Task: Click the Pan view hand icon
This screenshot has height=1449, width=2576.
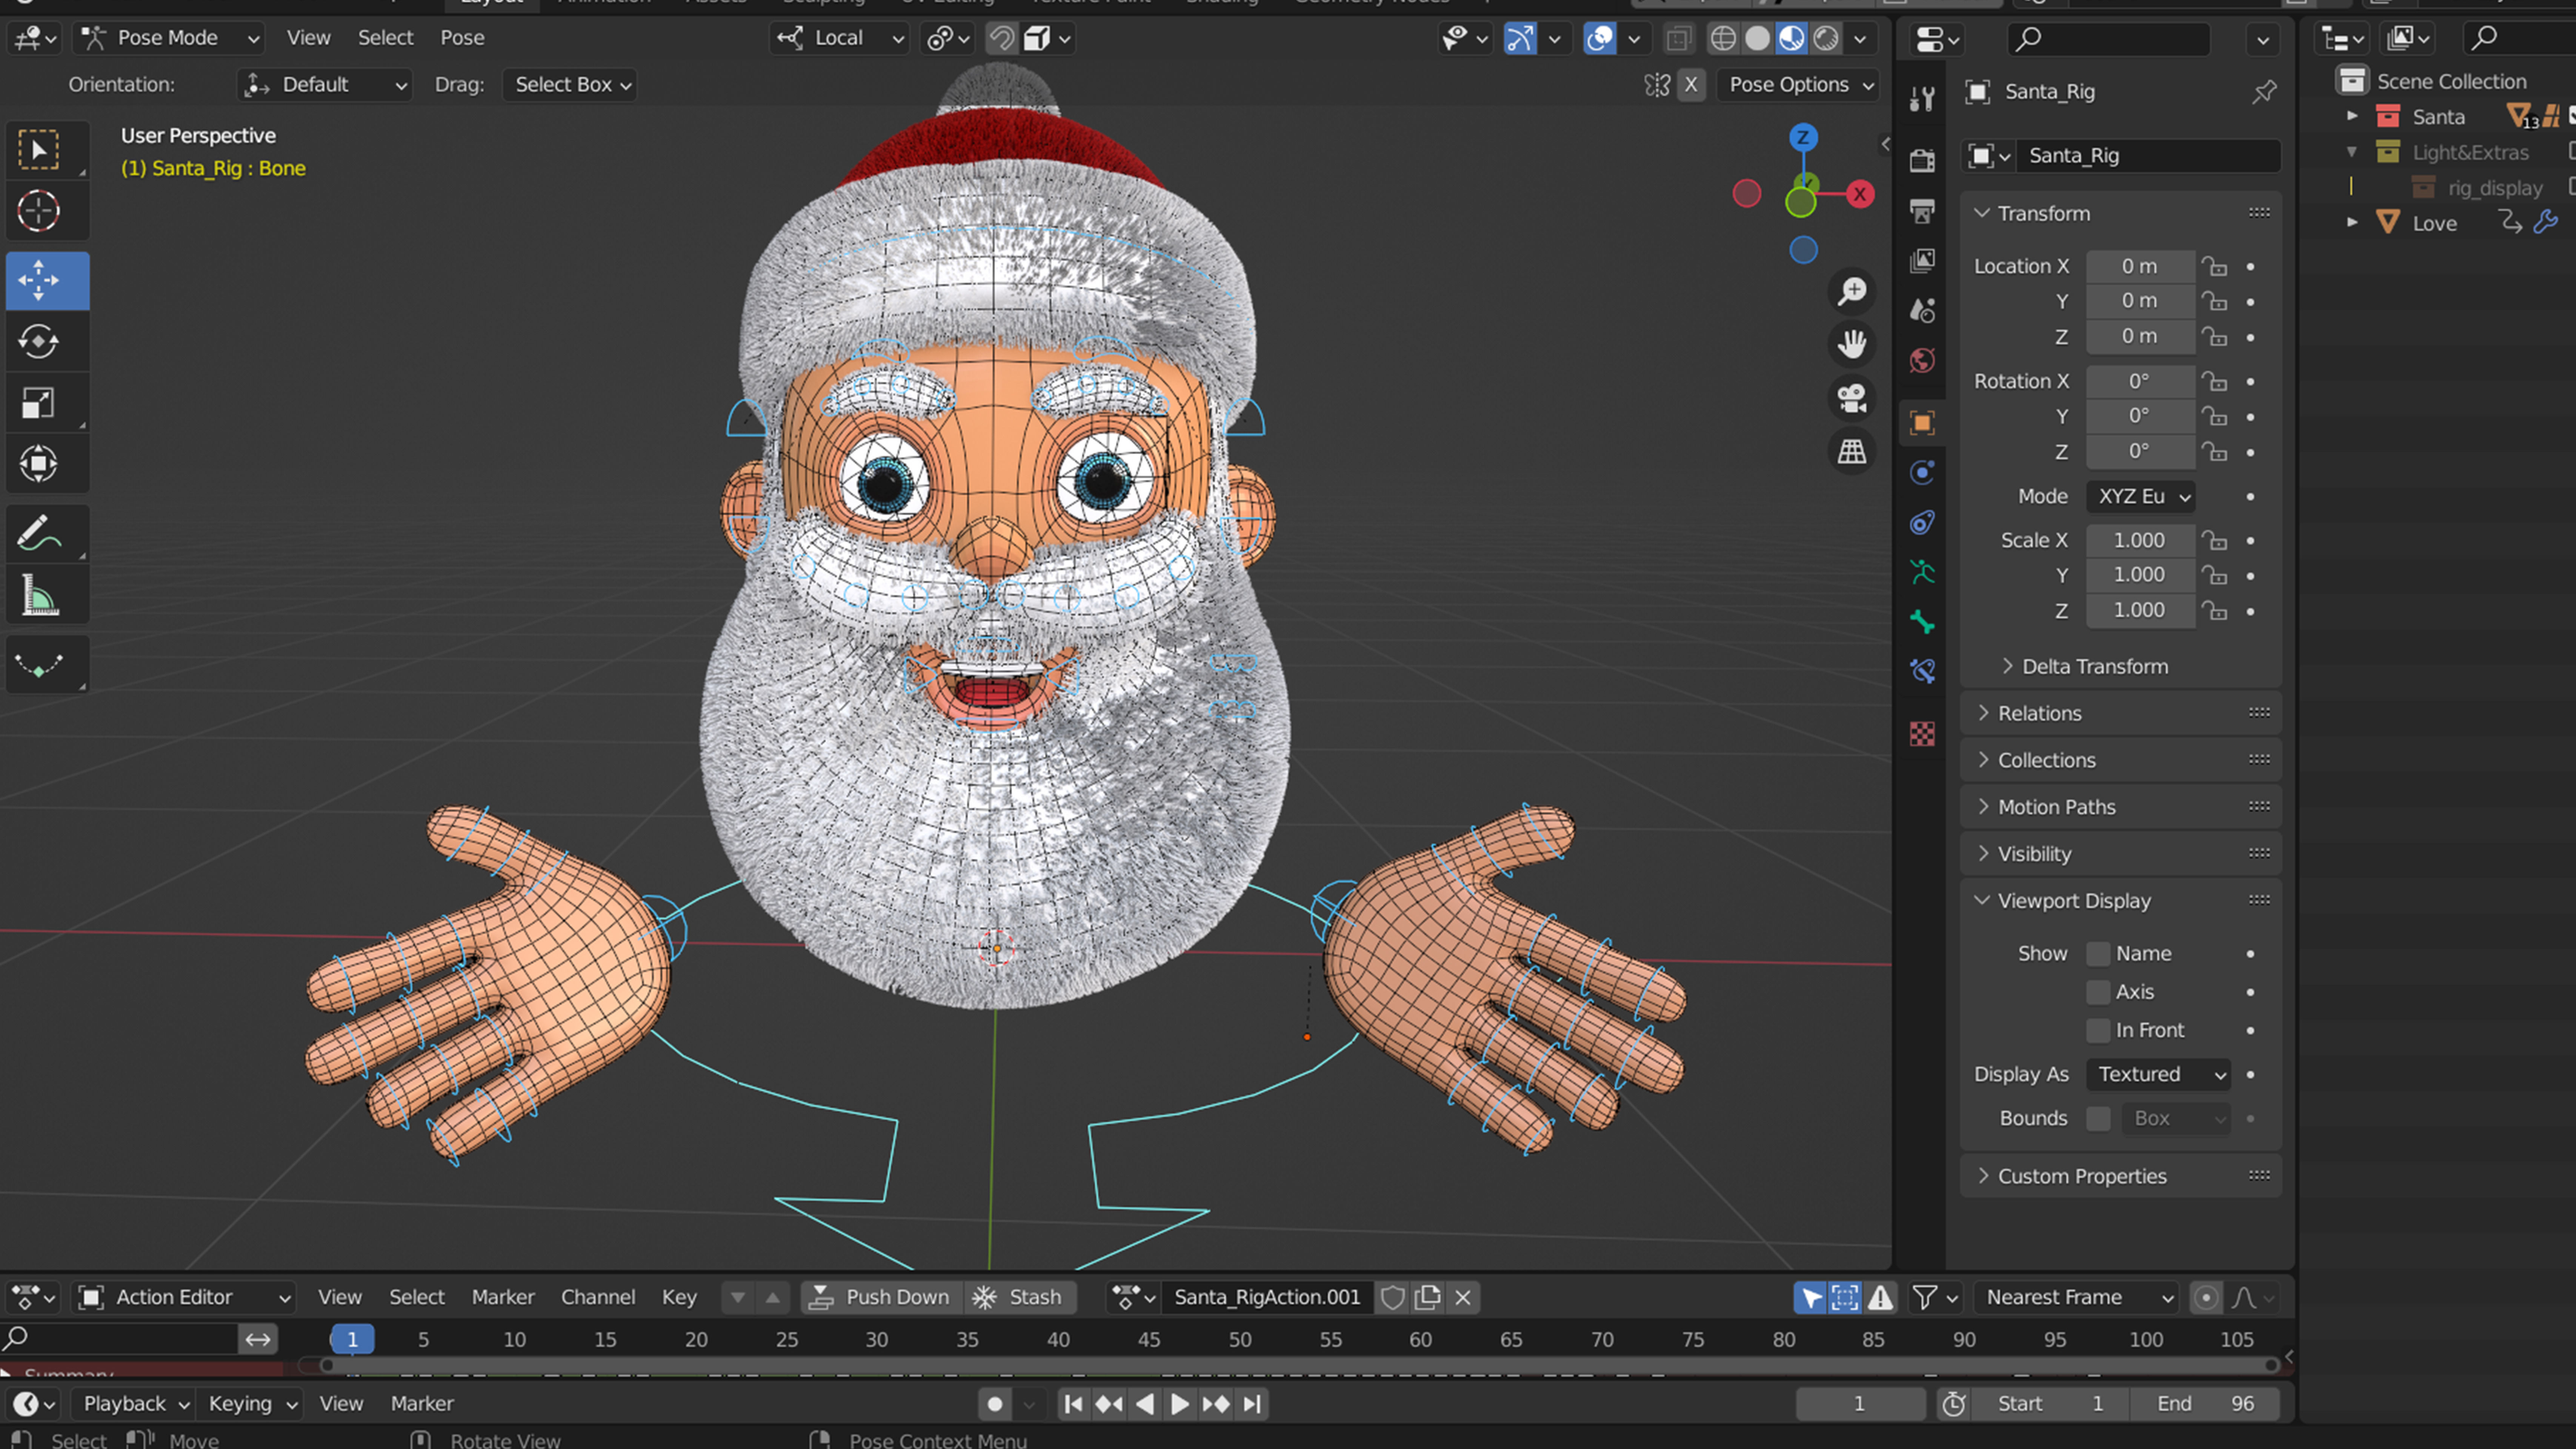Action: (x=1852, y=344)
